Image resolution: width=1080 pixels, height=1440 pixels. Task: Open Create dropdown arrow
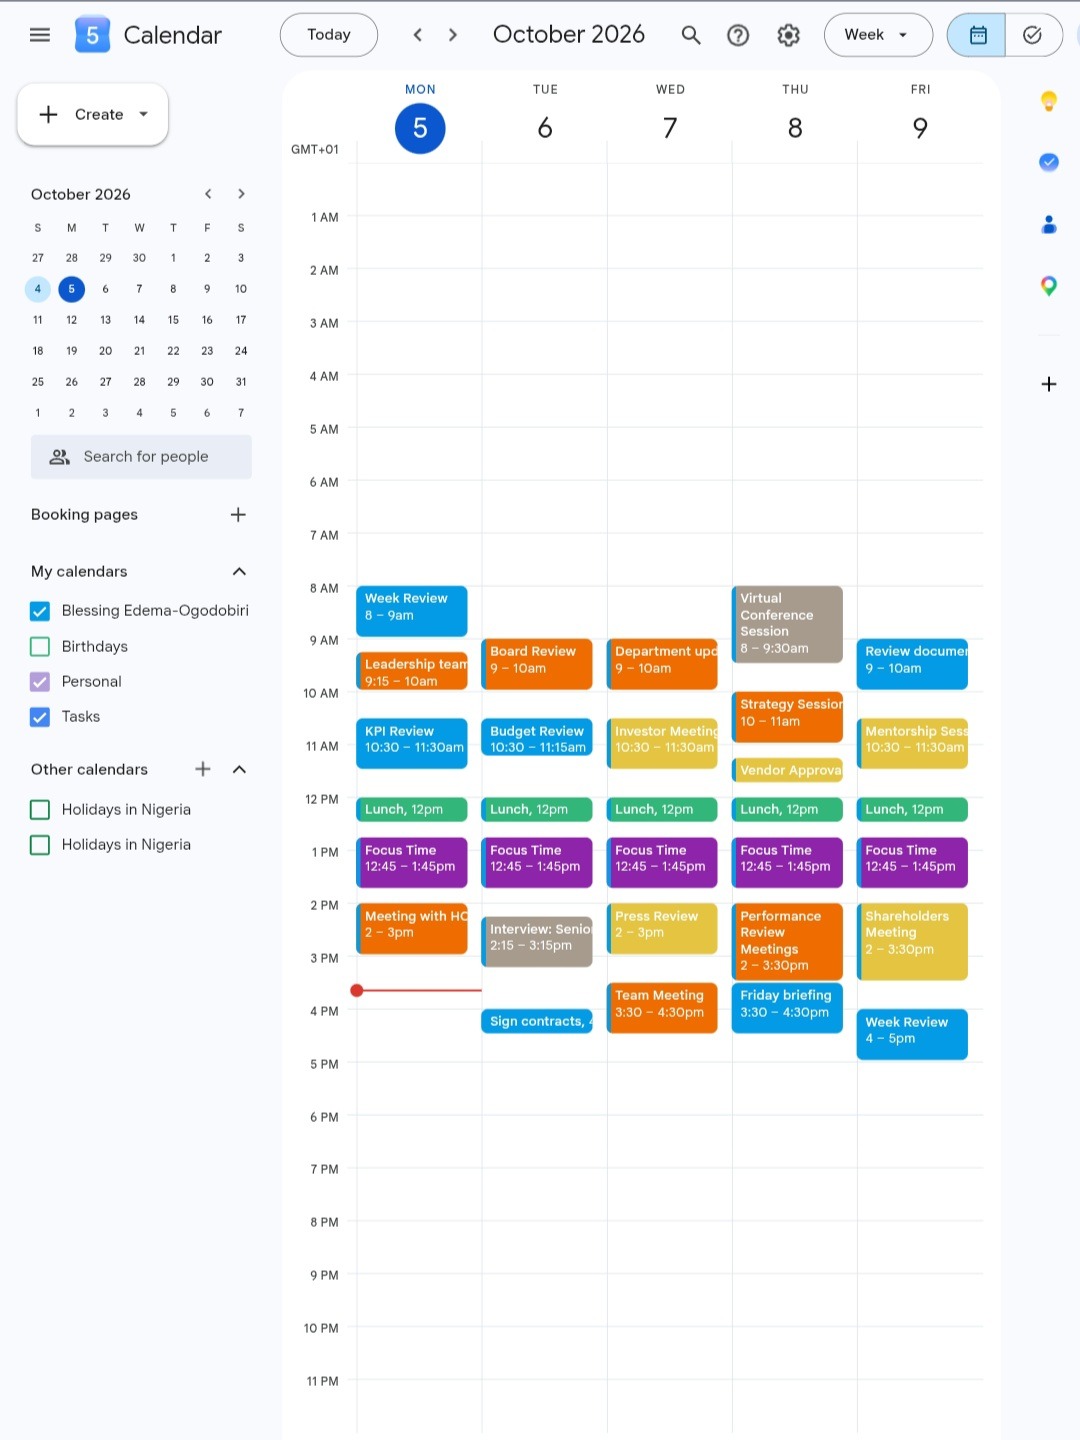point(144,114)
